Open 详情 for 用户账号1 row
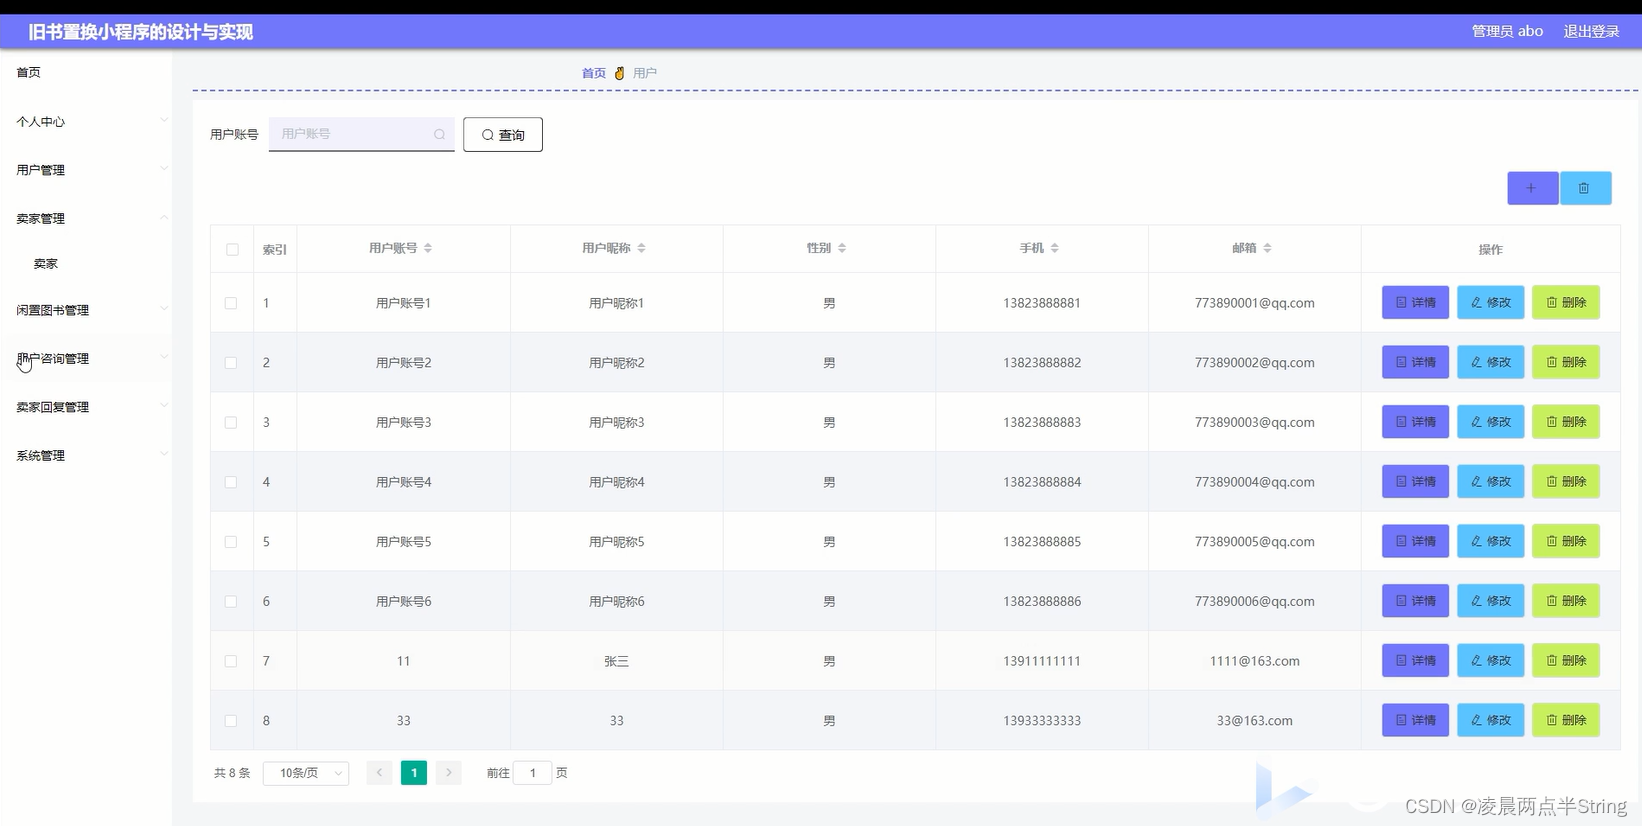Image resolution: width=1642 pixels, height=826 pixels. (1415, 302)
